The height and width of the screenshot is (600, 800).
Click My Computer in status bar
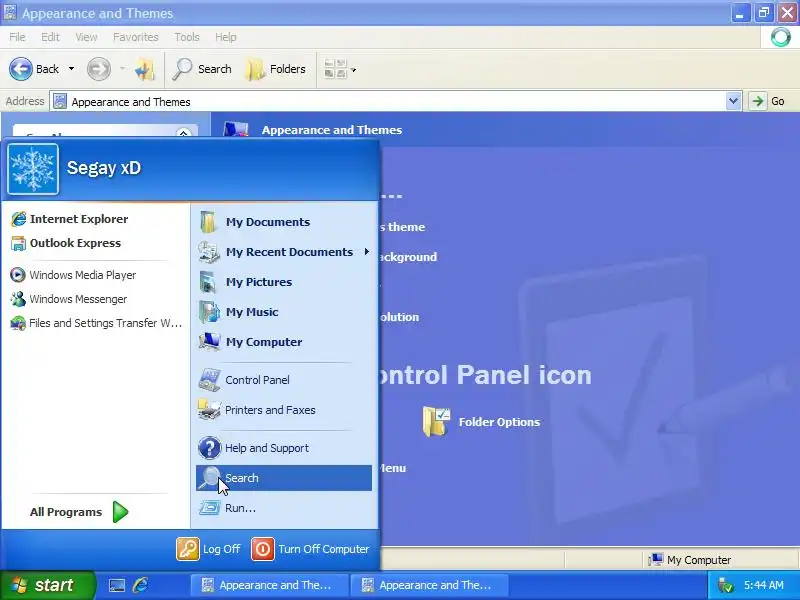tap(689, 560)
